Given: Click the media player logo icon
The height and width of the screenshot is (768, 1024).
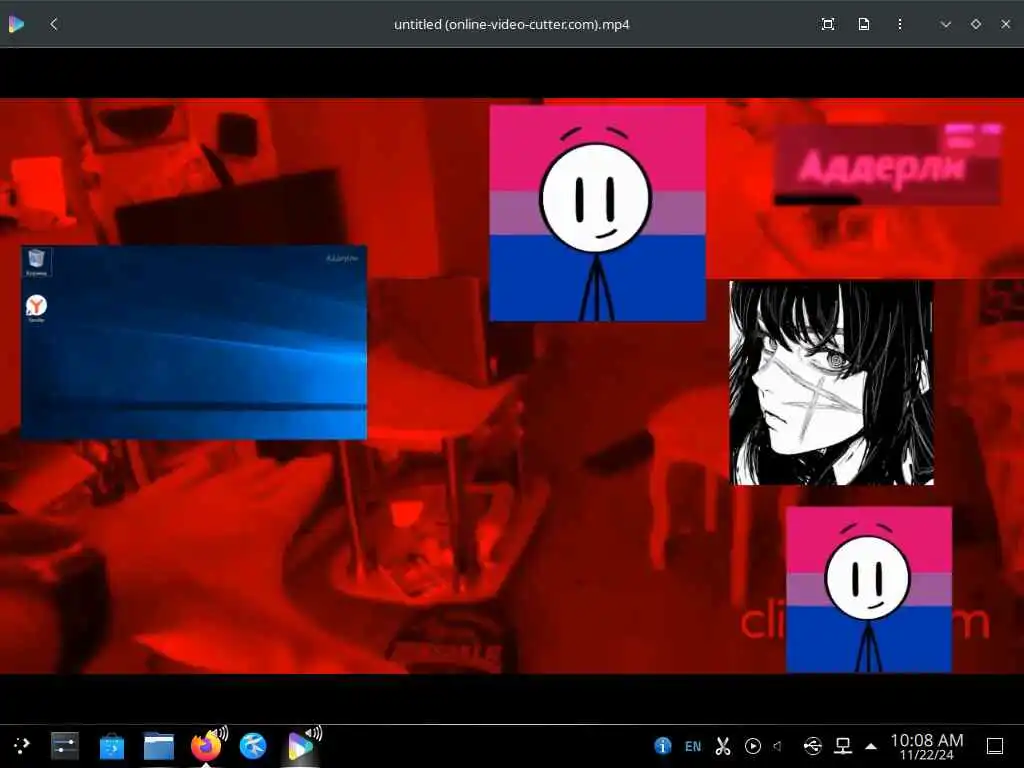Looking at the screenshot, I should 16,24.
